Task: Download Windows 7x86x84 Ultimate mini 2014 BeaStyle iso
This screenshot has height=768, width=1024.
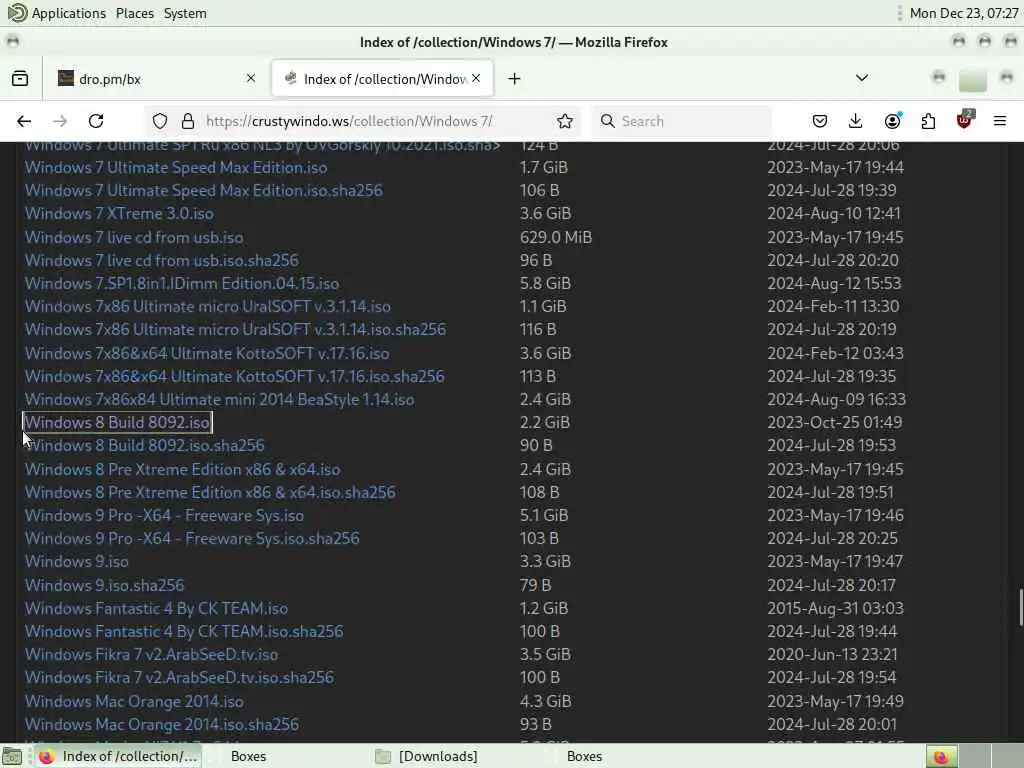Action: coord(219,400)
